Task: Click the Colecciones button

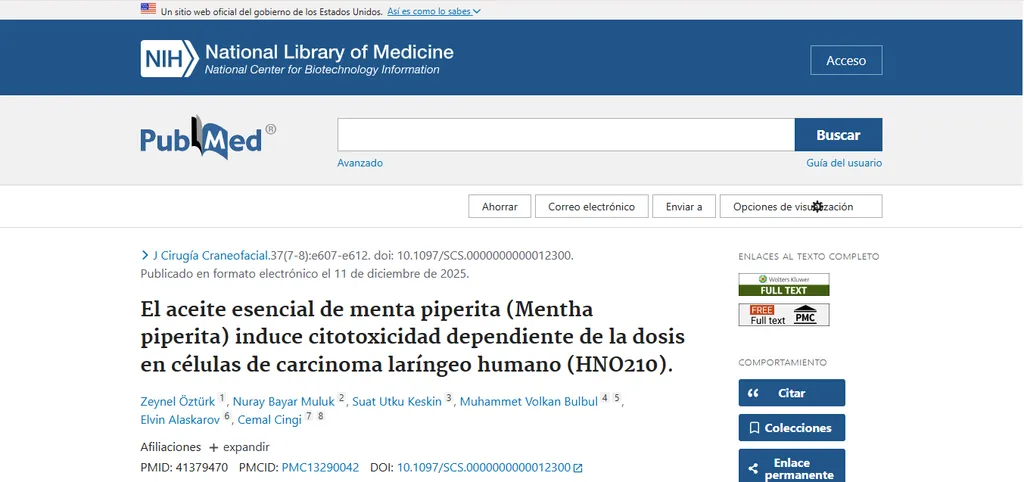Action: pyautogui.click(x=792, y=428)
